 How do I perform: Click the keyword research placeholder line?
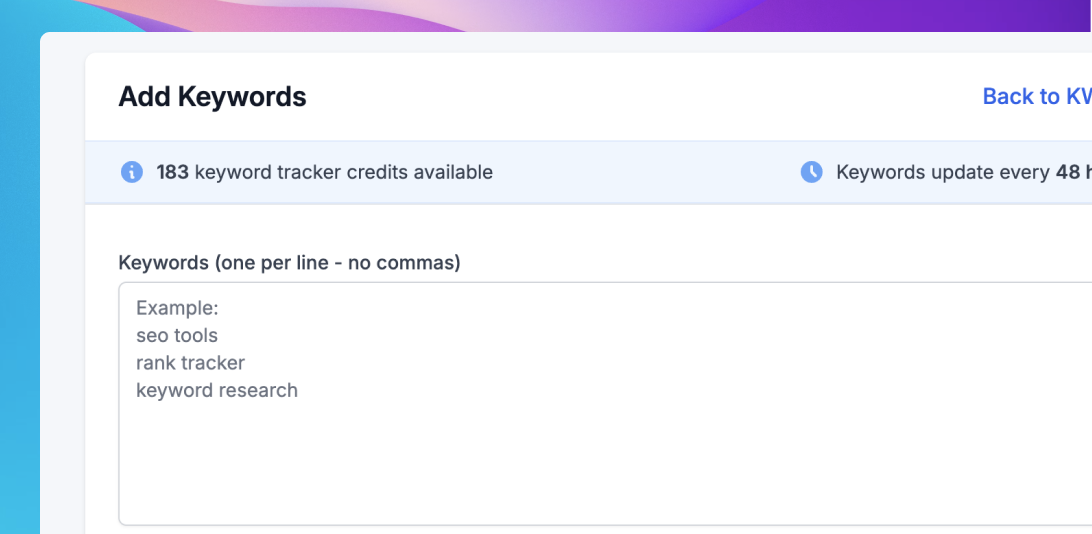point(217,390)
